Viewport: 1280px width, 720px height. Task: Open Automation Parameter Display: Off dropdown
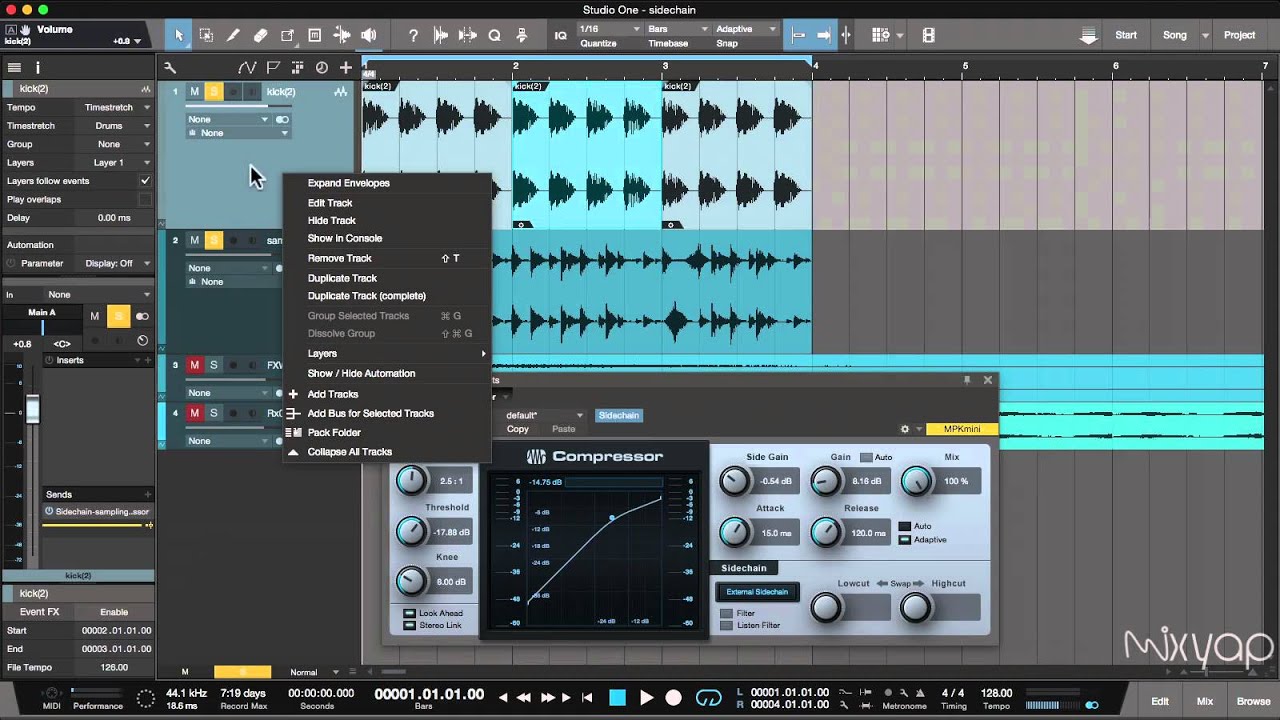pos(115,263)
